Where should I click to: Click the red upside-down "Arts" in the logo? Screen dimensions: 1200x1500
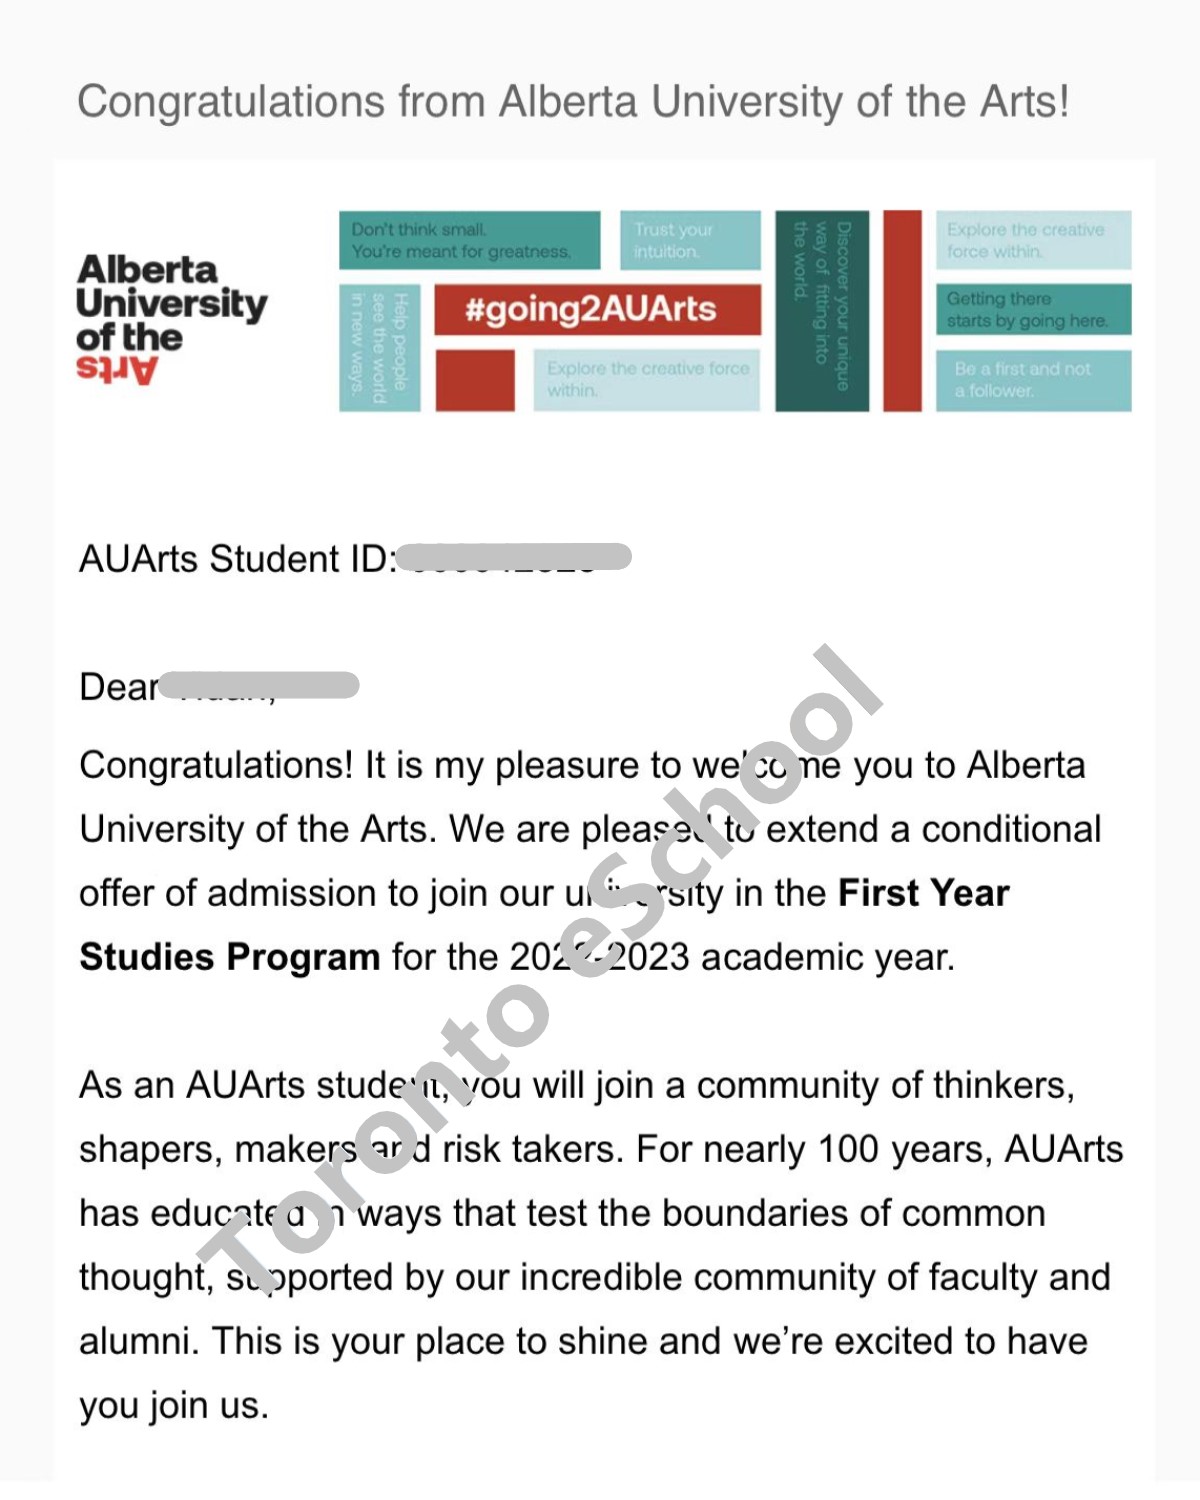pyautogui.click(x=117, y=370)
